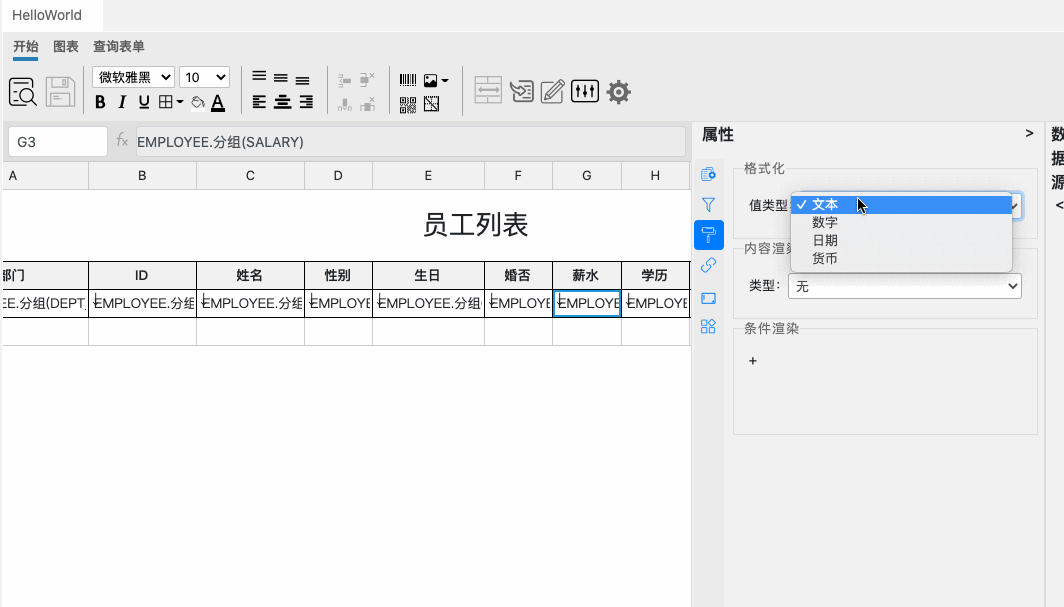Screen dimensions: 1064x607
Task: Select the 生日 header cell
Action: (x=428, y=275)
